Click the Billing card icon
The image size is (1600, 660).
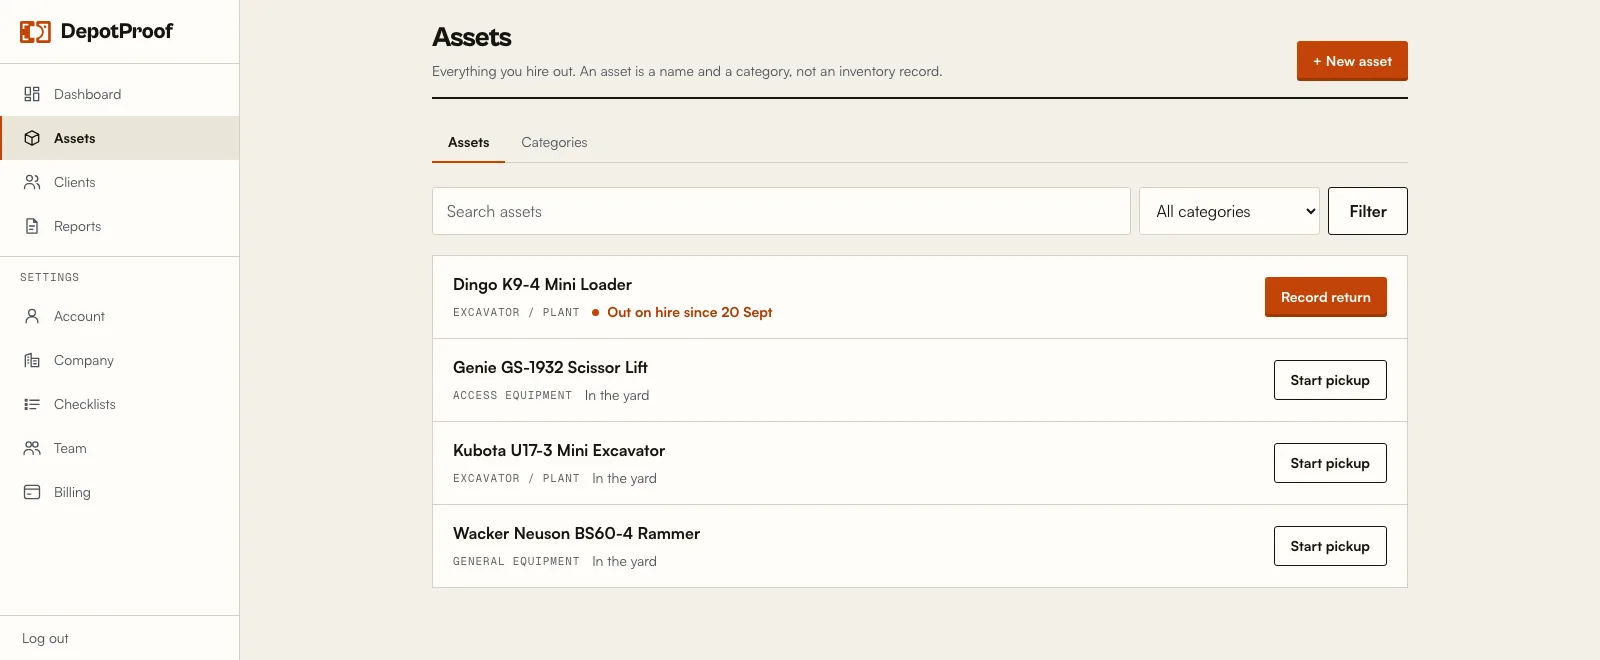pos(32,492)
